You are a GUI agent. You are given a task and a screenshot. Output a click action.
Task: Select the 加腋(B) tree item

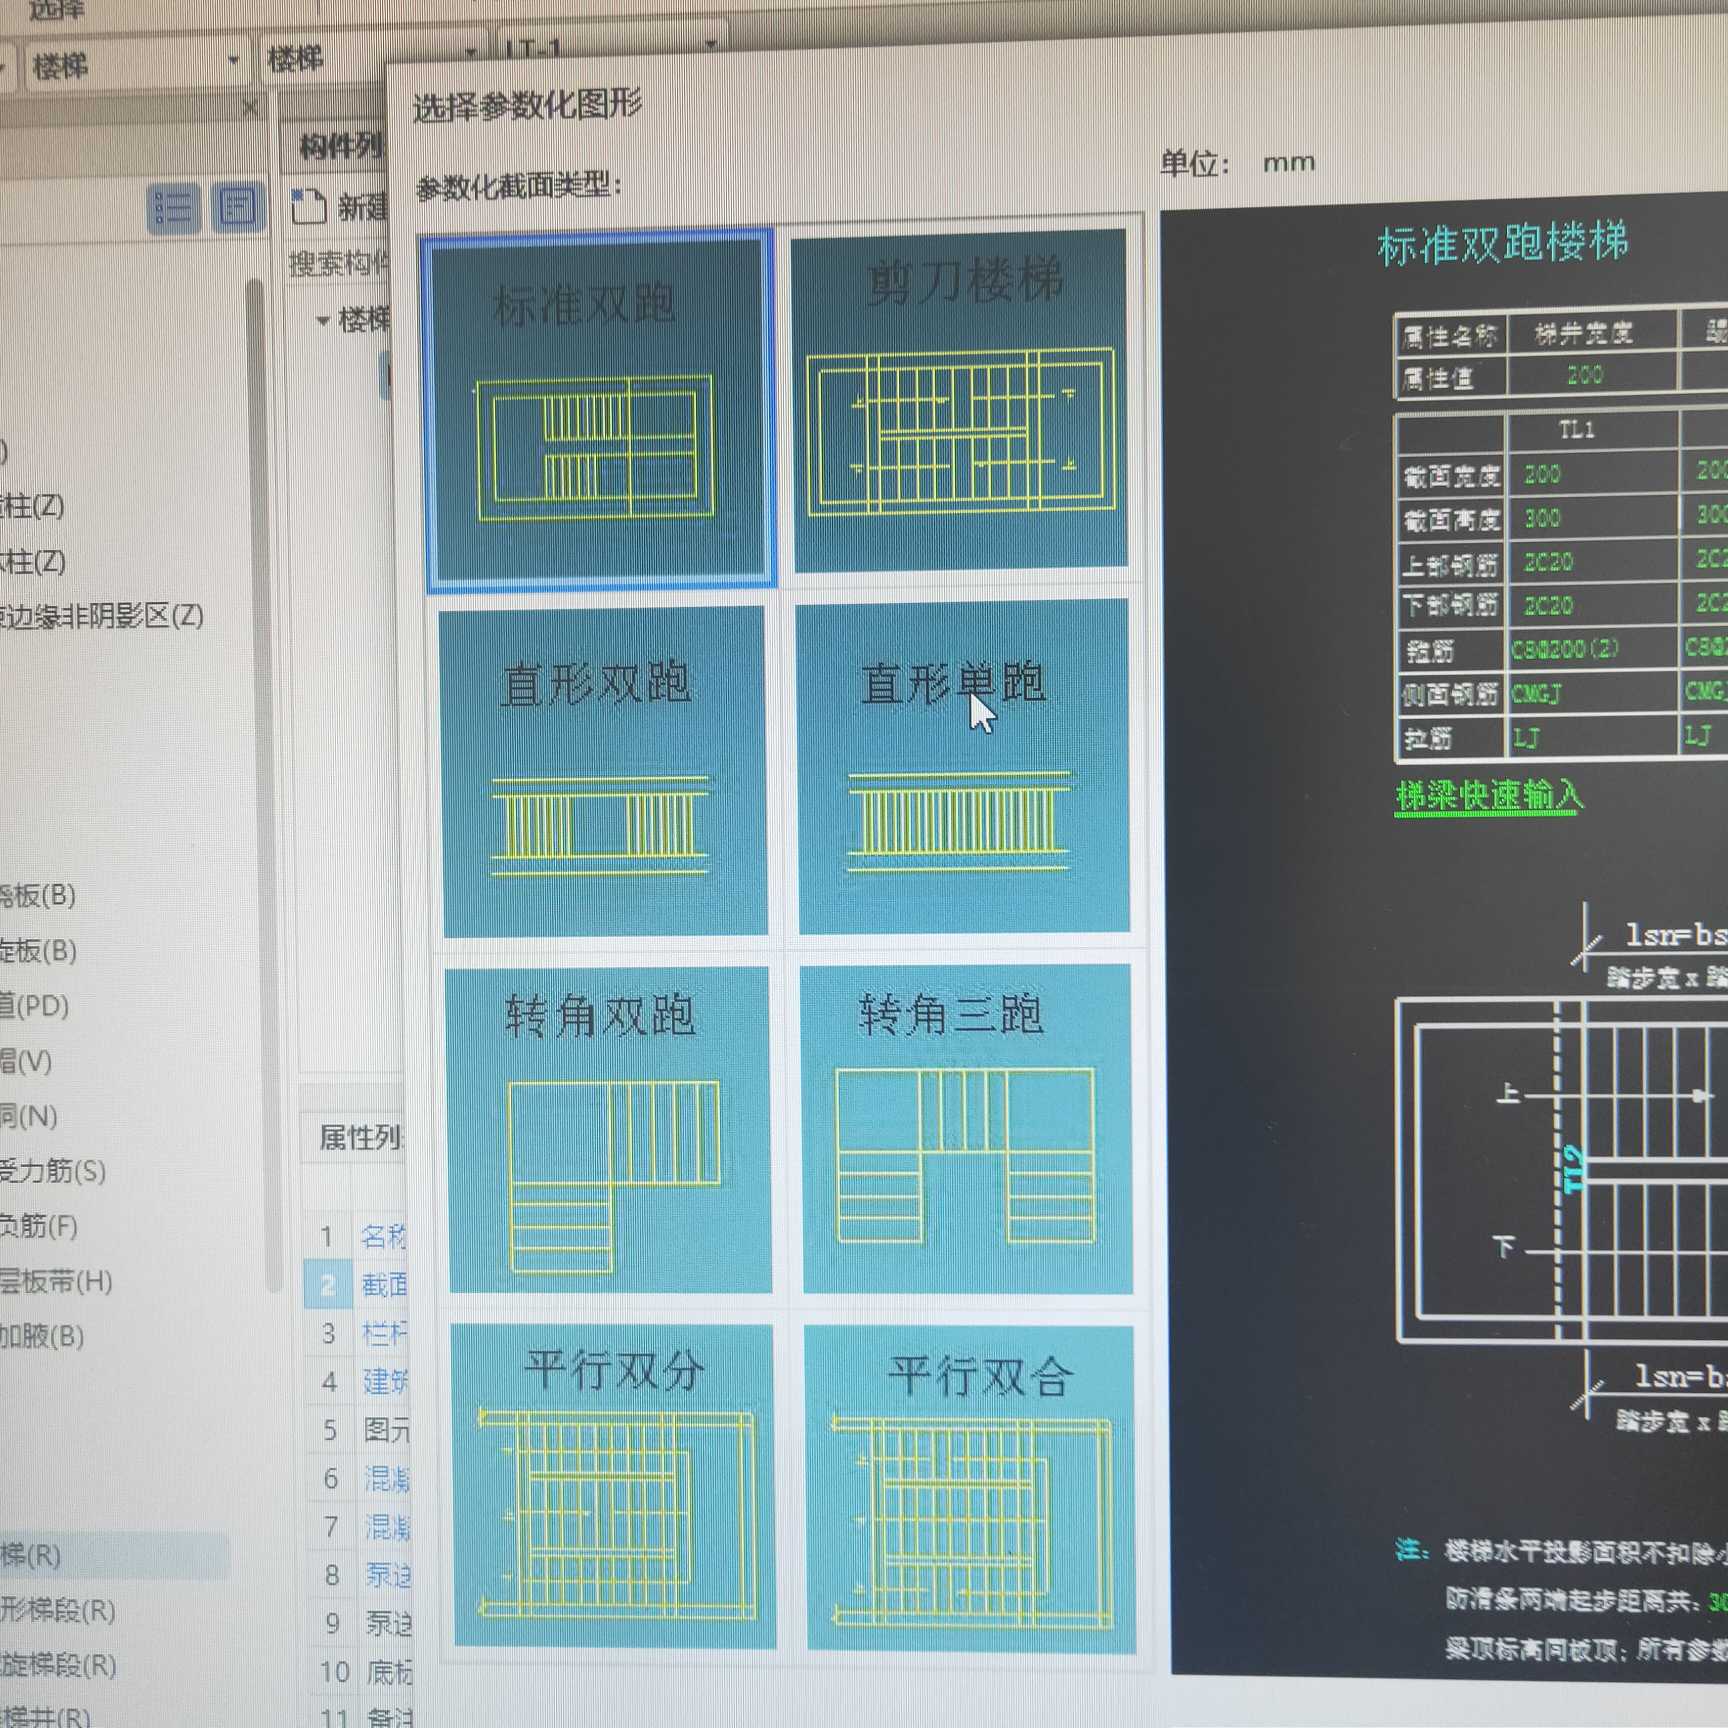[42, 1336]
